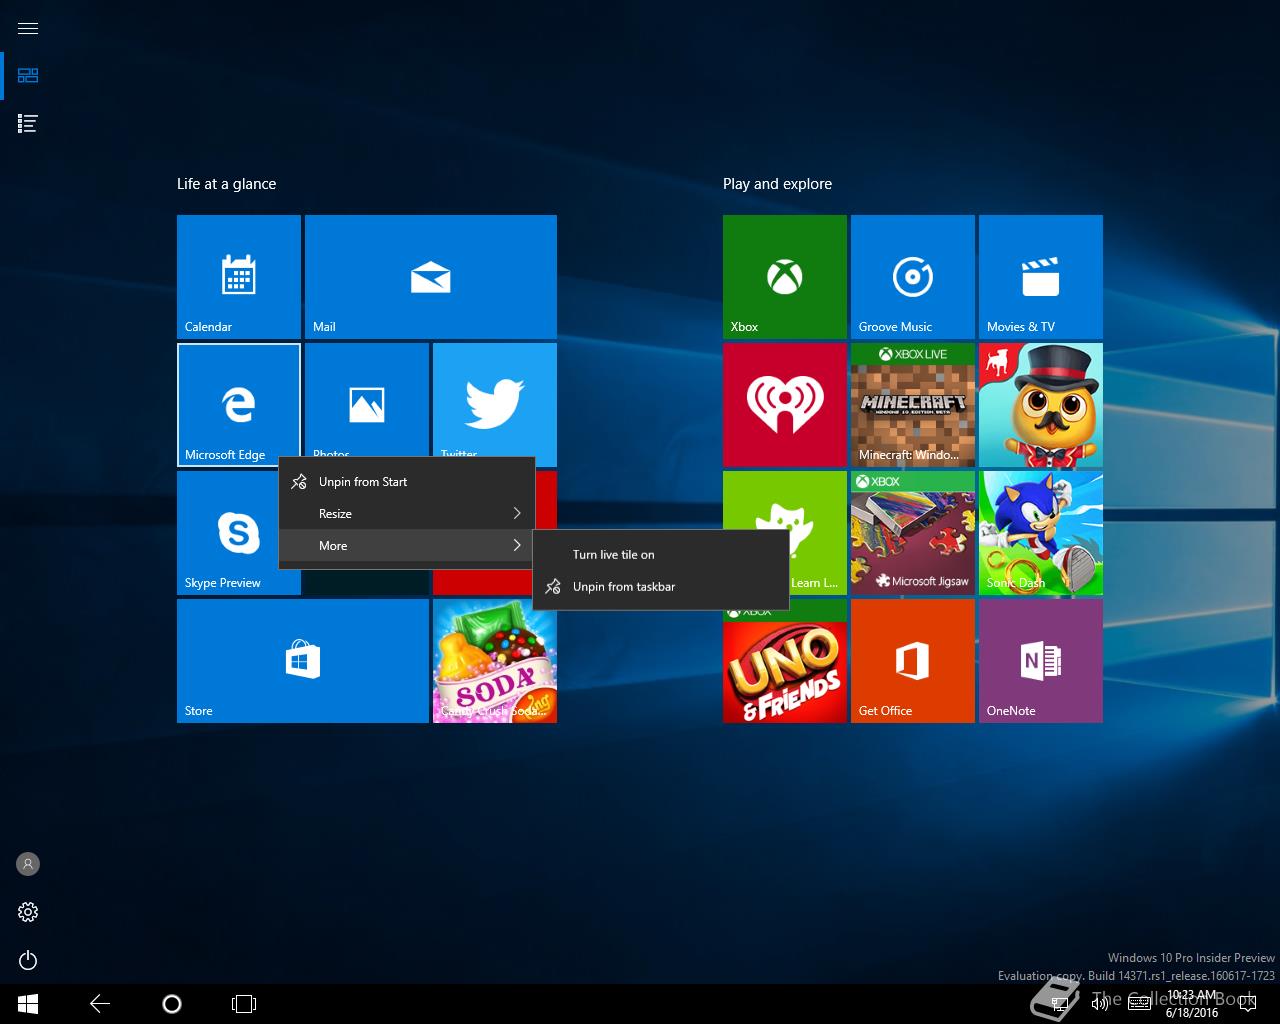The width and height of the screenshot is (1280, 1024).
Task: Launch the Microsoft Edge tile
Action: (x=239, y=405)
